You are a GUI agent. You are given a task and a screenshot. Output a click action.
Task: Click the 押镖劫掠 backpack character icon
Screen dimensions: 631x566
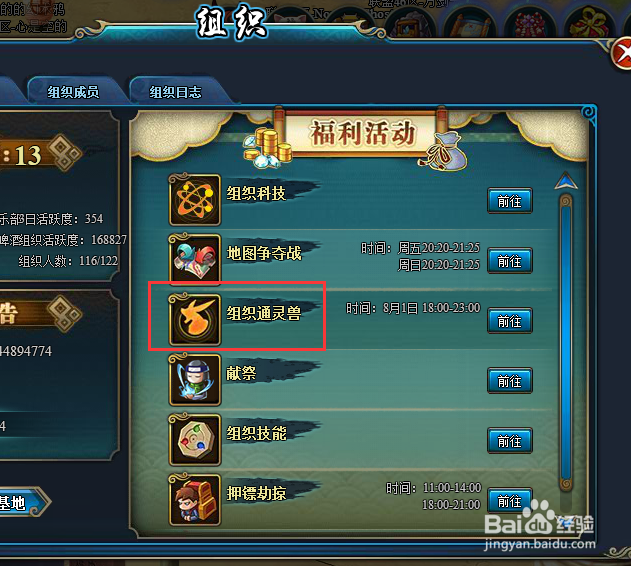click(195, 500)
